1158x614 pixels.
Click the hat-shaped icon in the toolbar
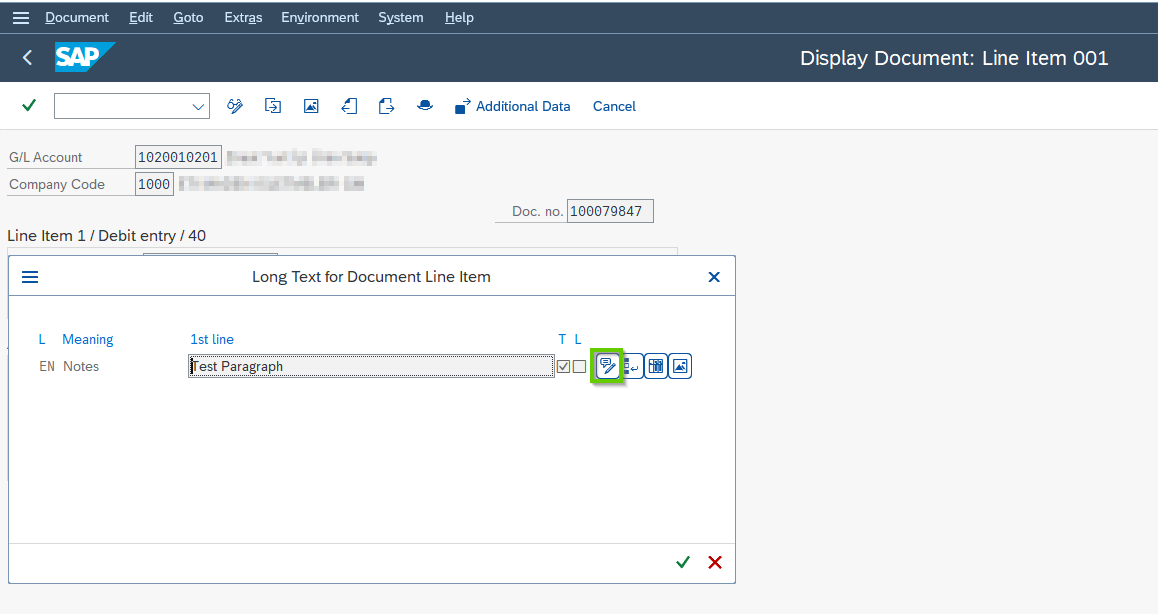425,106
